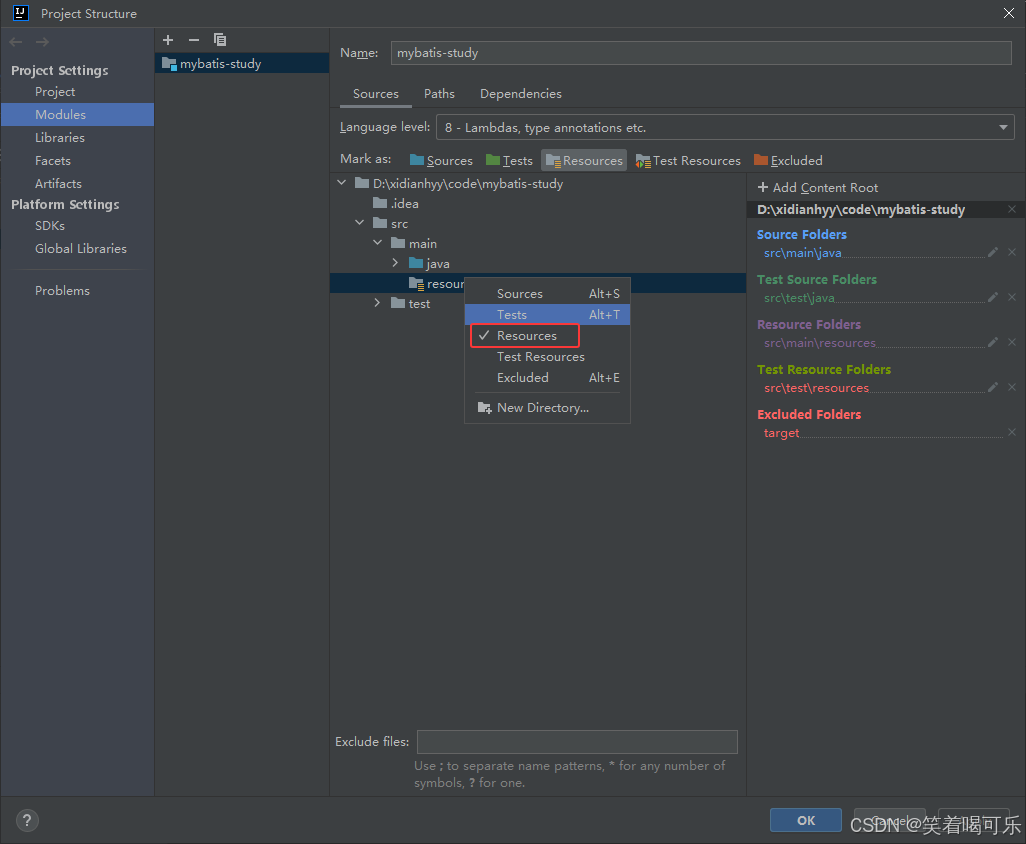Image resolution: width=1026 pixels, height=844 pixels.
Task: Select the resources folder in tree
Action: tap(436, 283)
